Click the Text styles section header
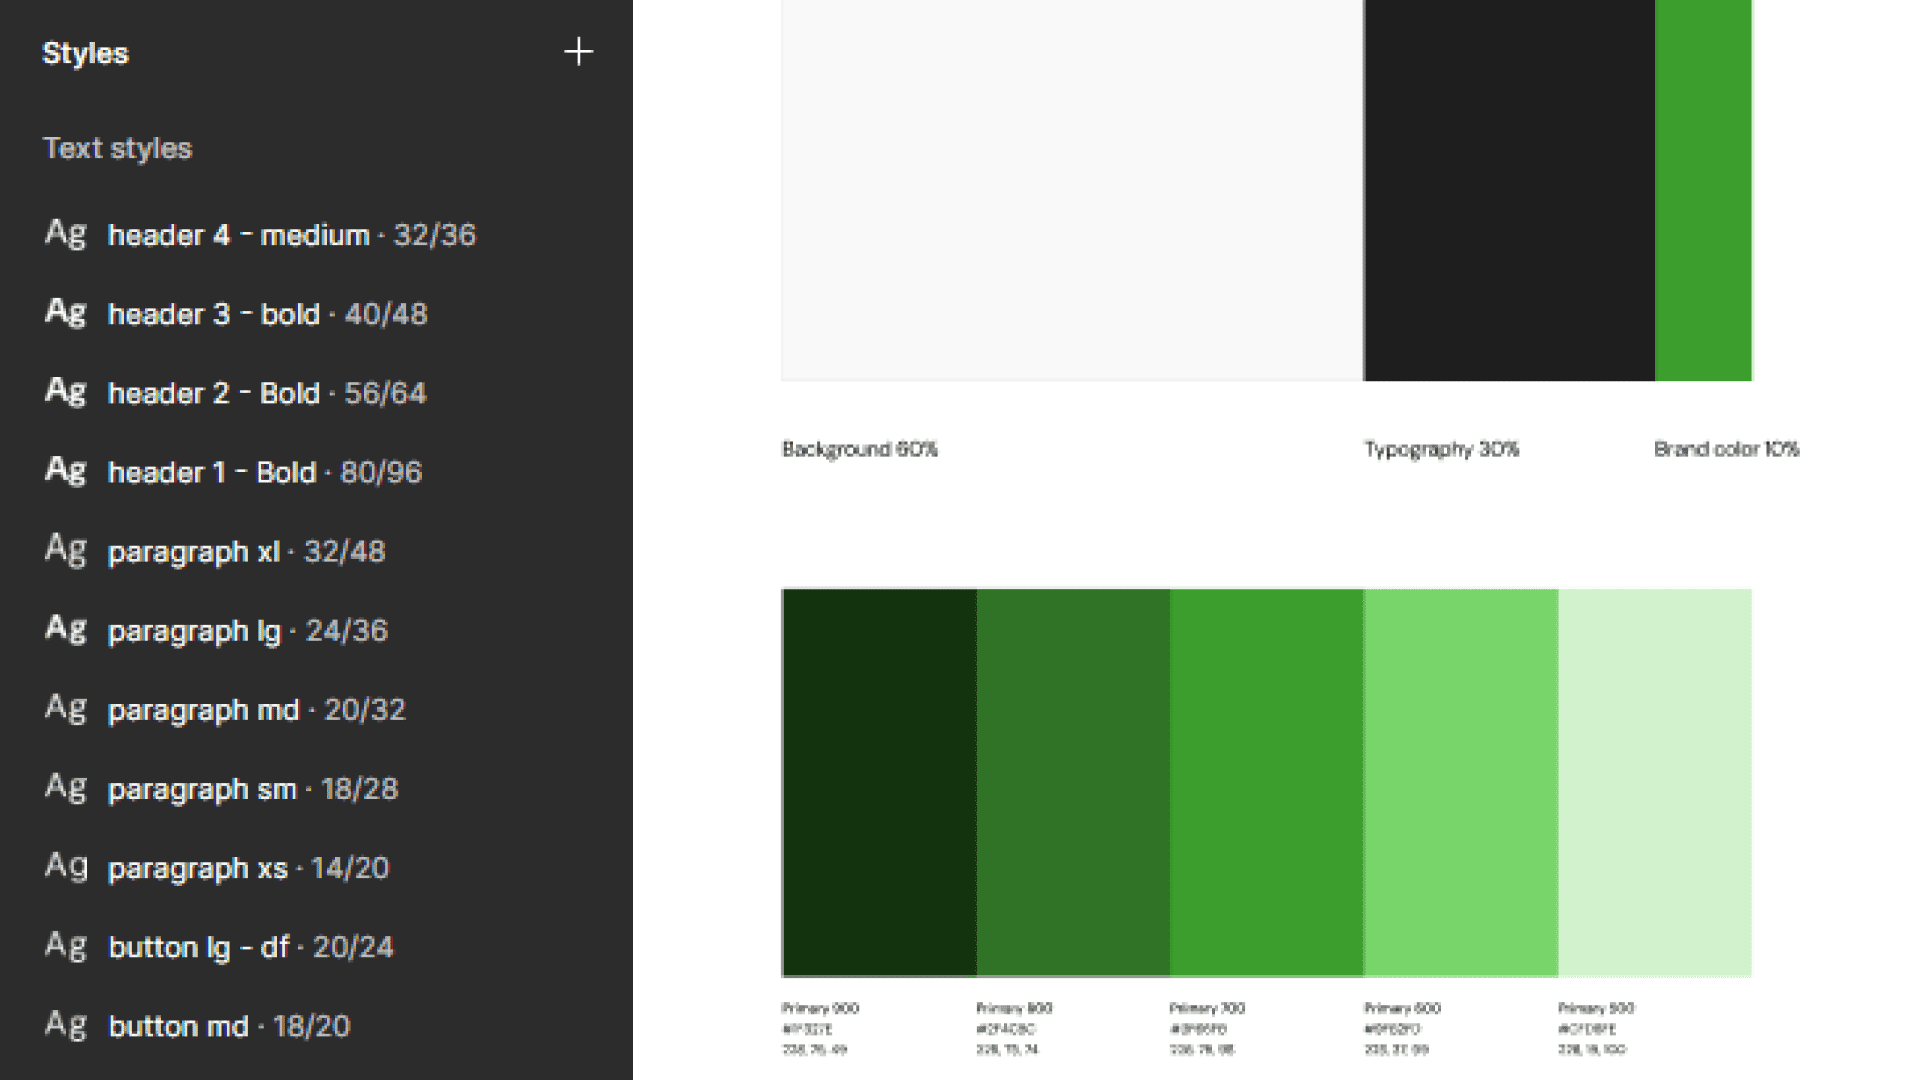The height and width of the screenshot is (1080, 1920). 118,148
